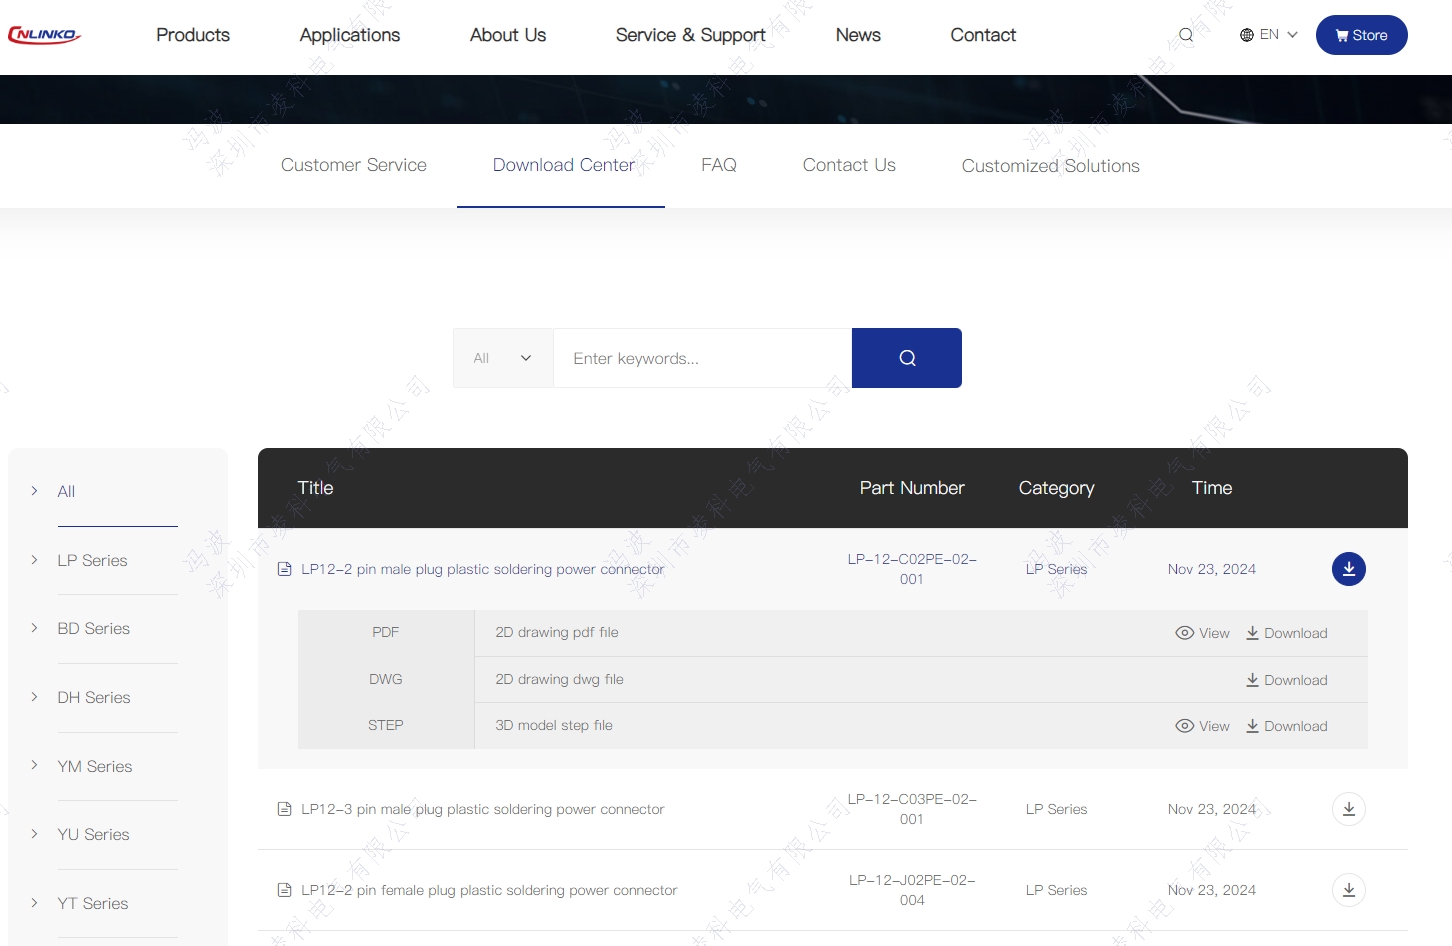Focus the Enter keywords search field
This screenshot has width=1452, height=946.
[702, 358]
